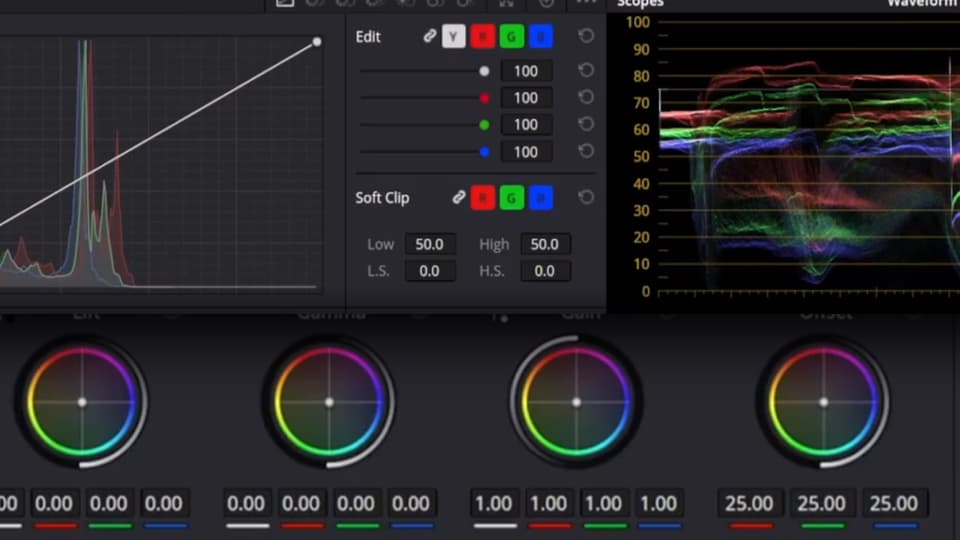Click the Soft Clip Low 50.0 field
This screenshot has height=540, width=960.
430,244
